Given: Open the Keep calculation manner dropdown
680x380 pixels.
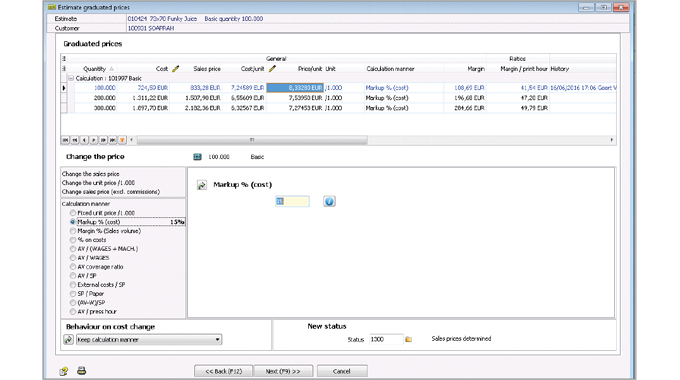Looking at the screenshot, I should [x=218, y=339].
